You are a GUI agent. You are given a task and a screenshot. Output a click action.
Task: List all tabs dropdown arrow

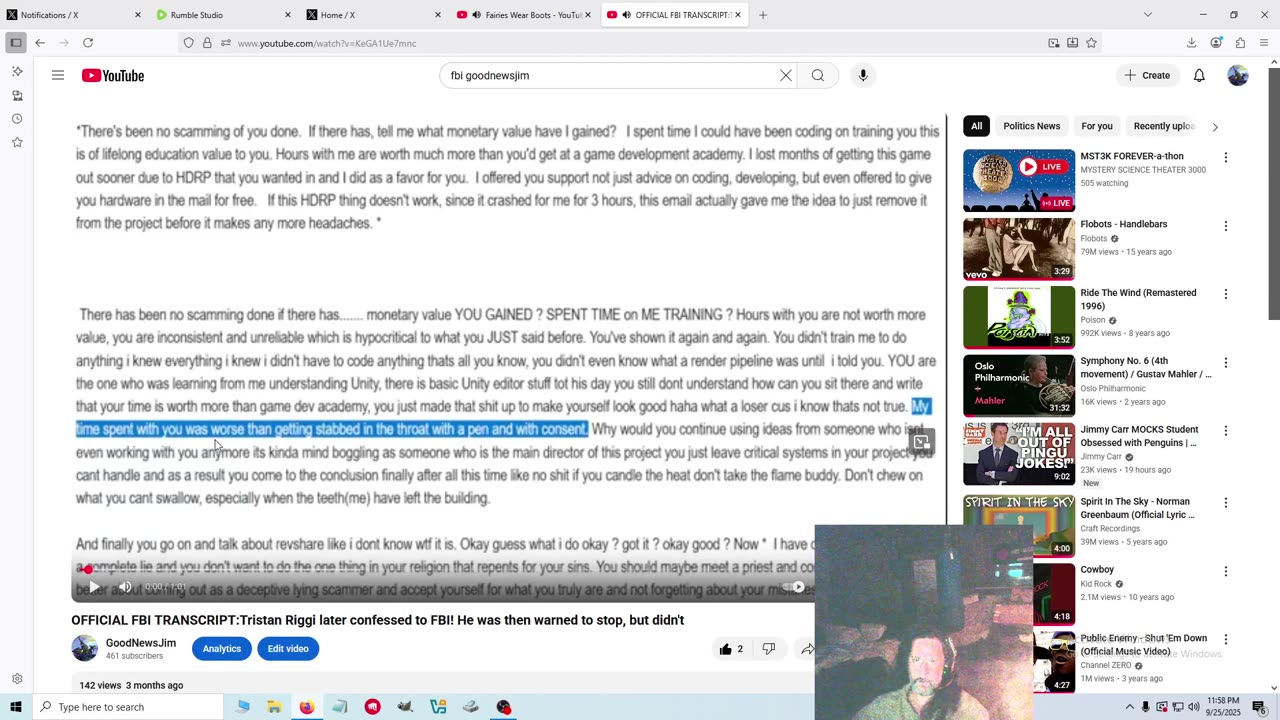tap(1147, 15)
